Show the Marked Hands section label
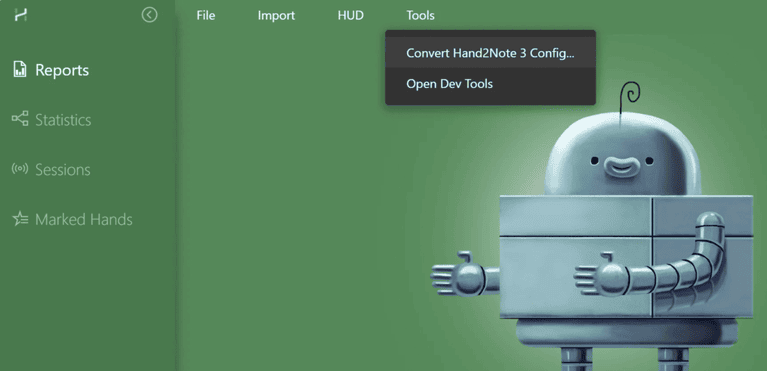Screen dimensions: 767x371 point(84,219)
